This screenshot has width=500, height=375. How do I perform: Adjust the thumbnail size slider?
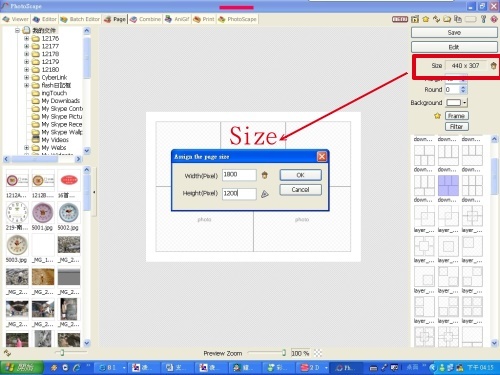(62, 352)
